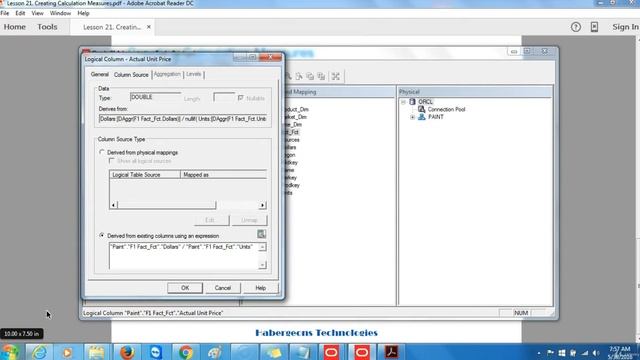Close the Lesson 21 document tab
Viewport: 640px width, 360px height.
pyautogui.click(x=149, y=27)
